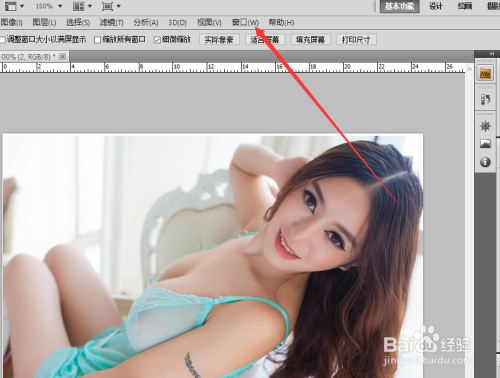Image resolution: width=500 pixels, height=378 pixels.
Task: Open the 视图(V) menu
Action: tap(209, 22)
